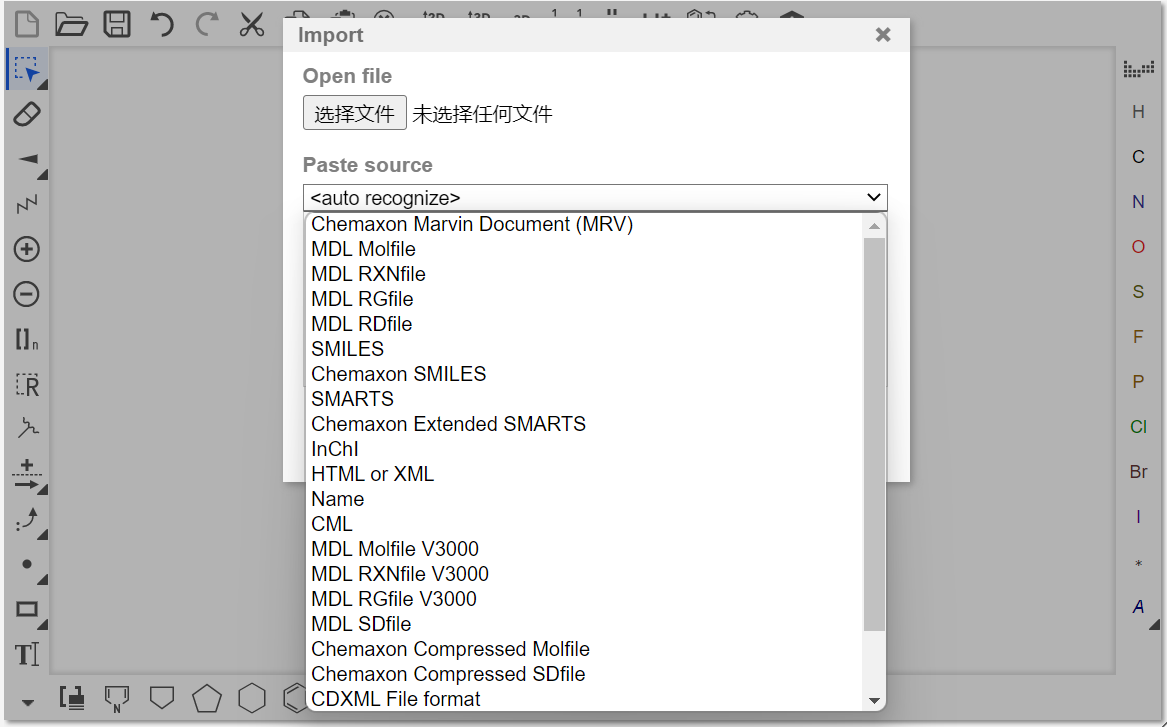Select the asterisk any-atom tool

(1138, 564)
